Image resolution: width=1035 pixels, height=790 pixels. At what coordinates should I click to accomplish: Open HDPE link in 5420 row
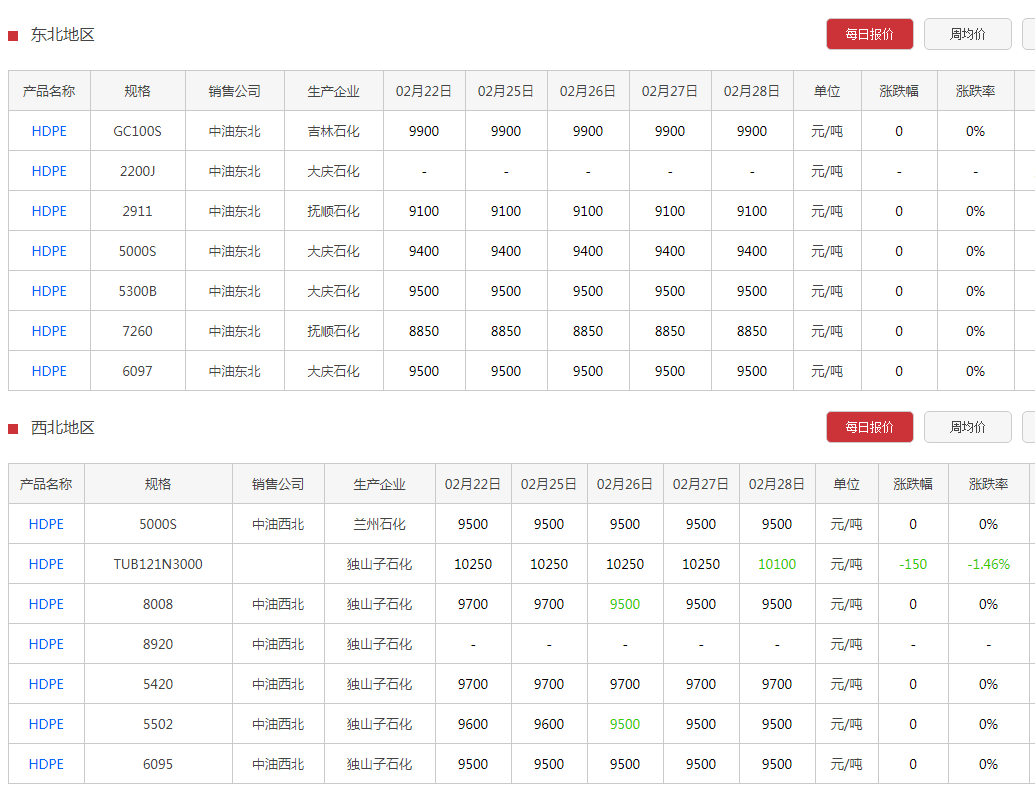pos(46,684)
